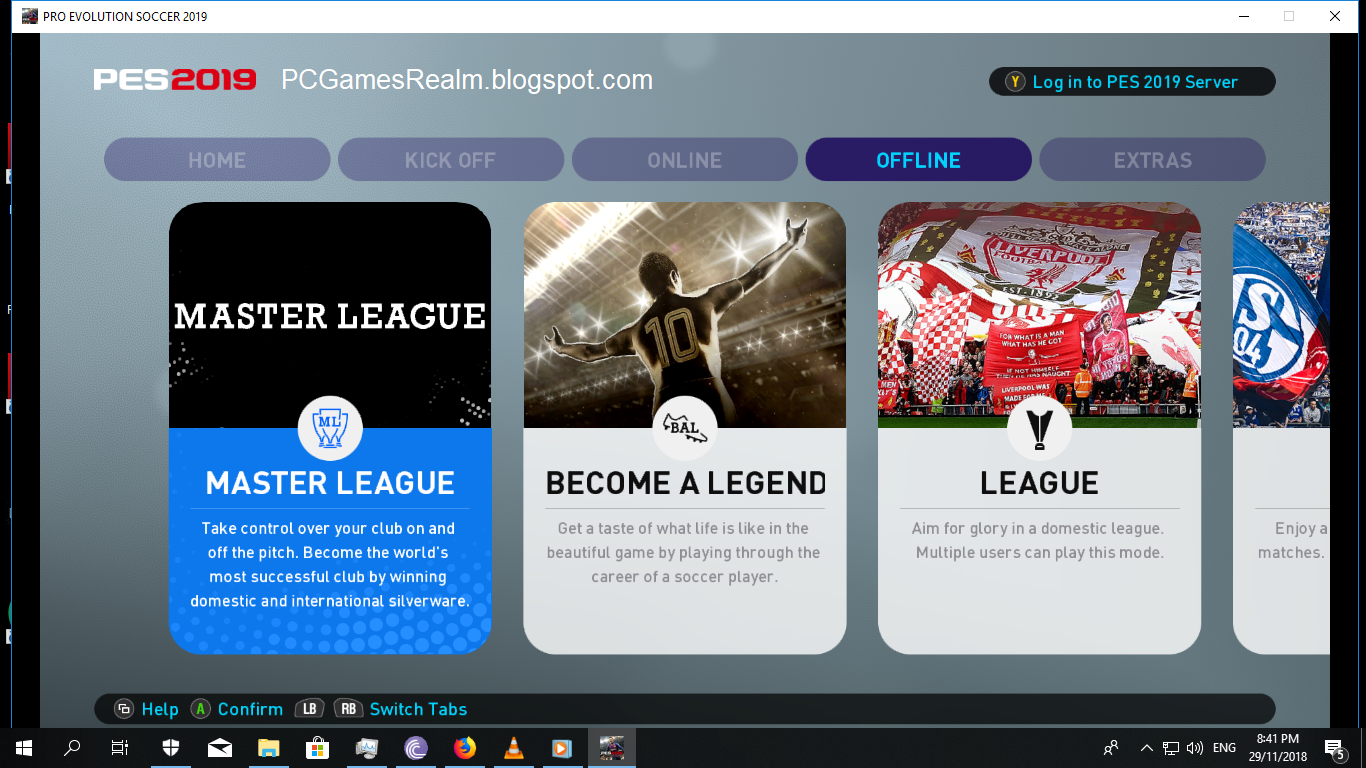Click the ENG language indicator
1366x768 pixels.
click(x=1224, y=747)
